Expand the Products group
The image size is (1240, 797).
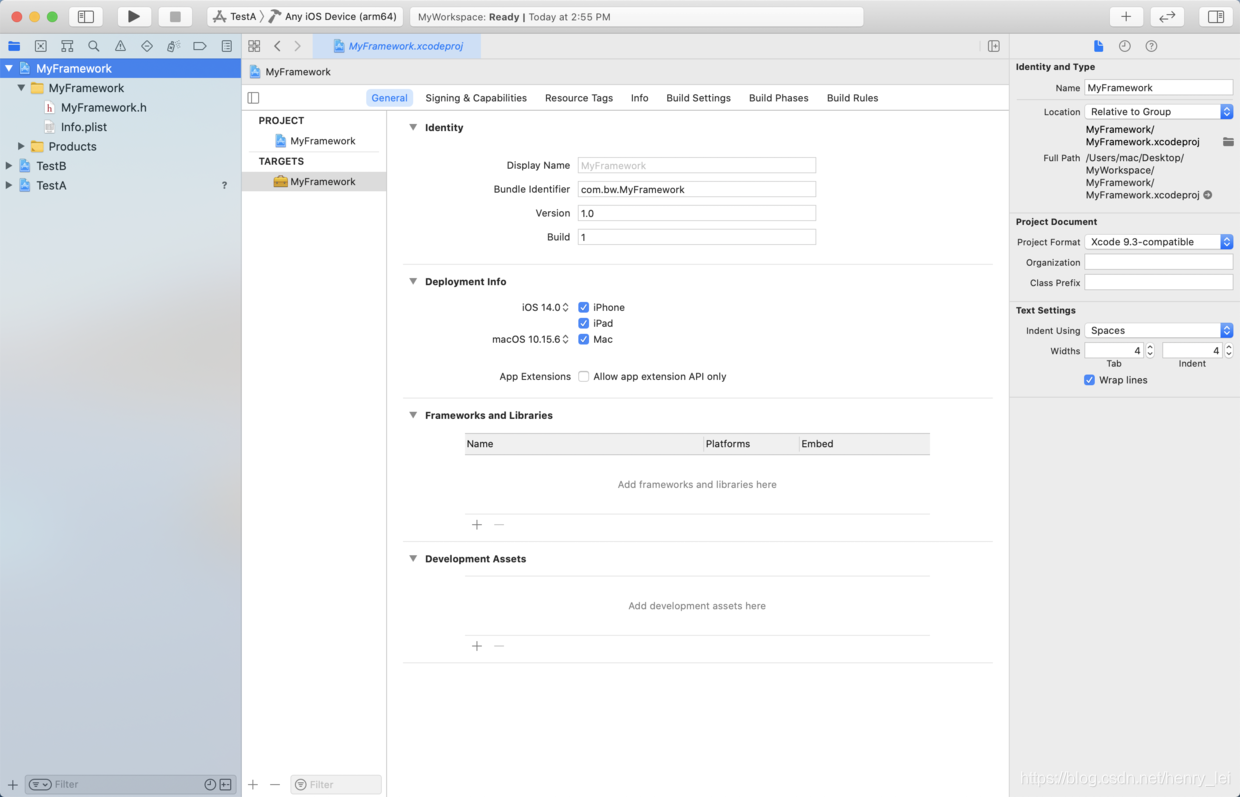pyautogui.click(x=21, y=146)
